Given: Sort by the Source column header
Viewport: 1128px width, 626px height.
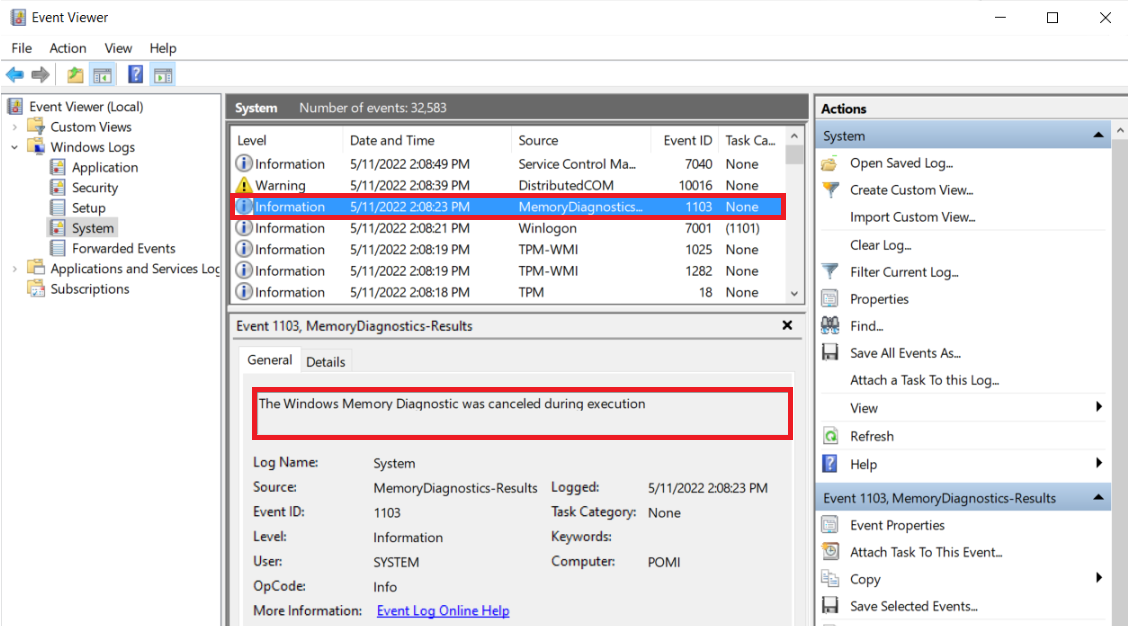Looking at the screenshot, I should (x=581, y=140).
